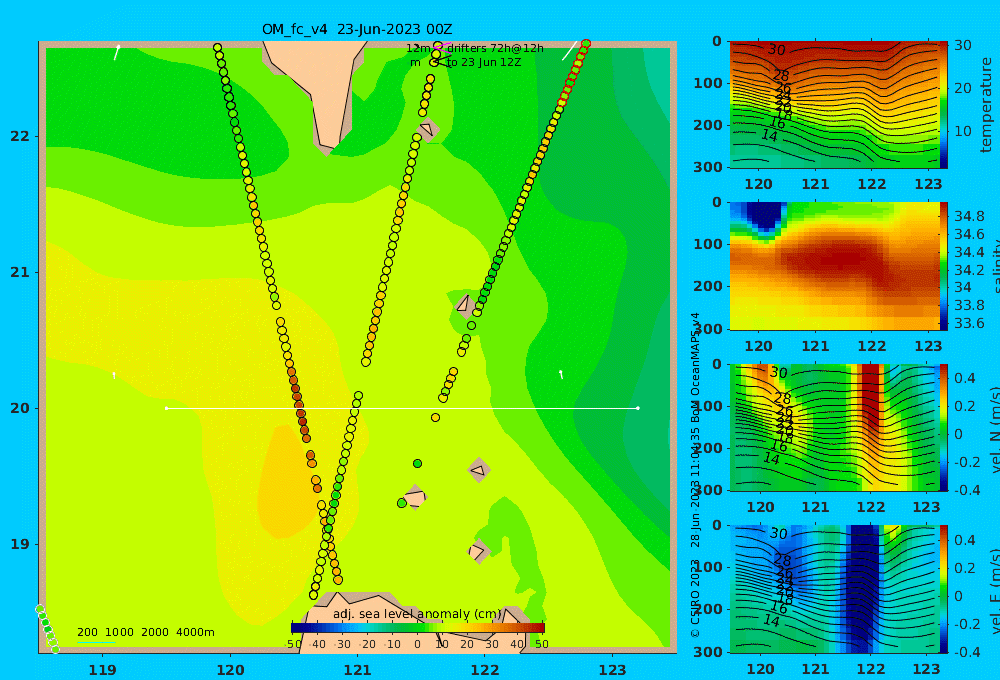Click the '100' depth label of salinity panel
This screenshot has height=680, width=1000.
[708, 244]
